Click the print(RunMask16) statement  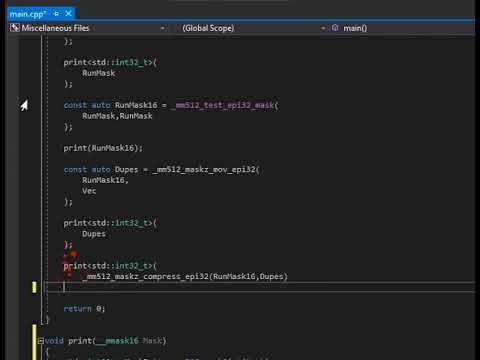pyautogui.click(x=103, y=148)
